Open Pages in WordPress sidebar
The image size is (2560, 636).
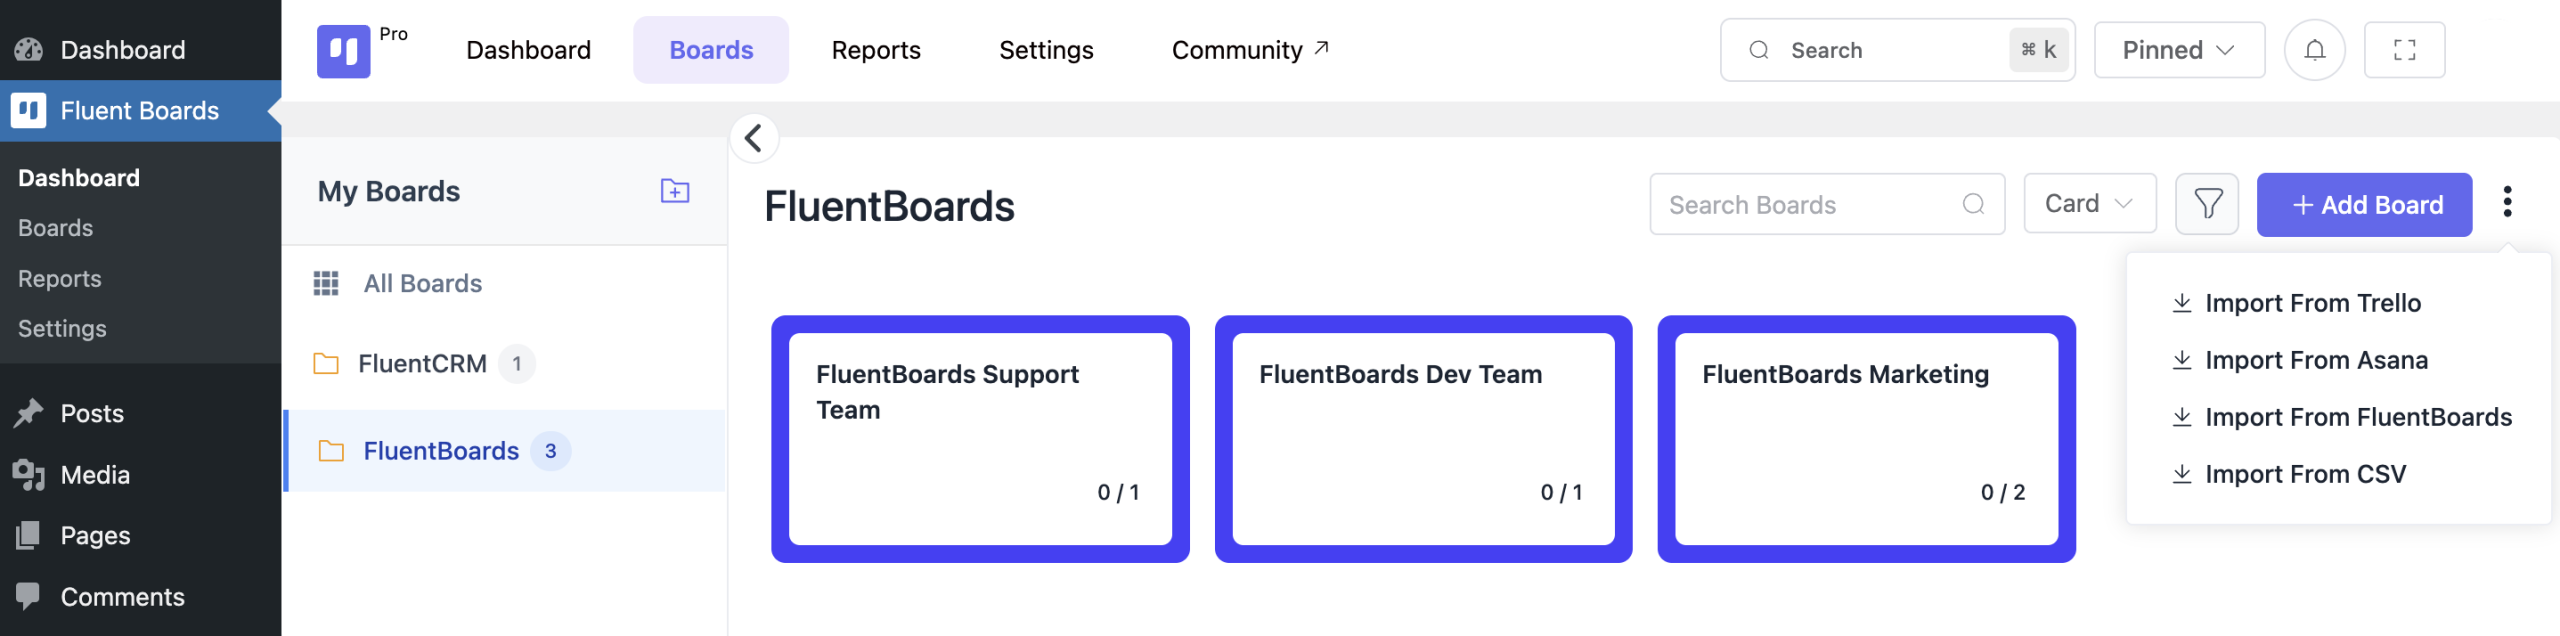point(140,535)
